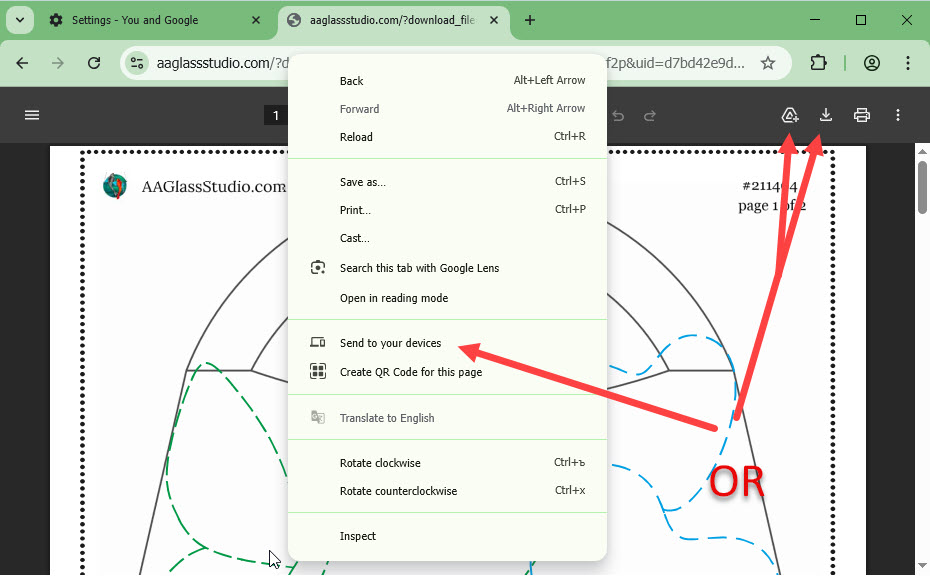View site information icon in address bar
930x582 pixels.
[x=137, y=63]
